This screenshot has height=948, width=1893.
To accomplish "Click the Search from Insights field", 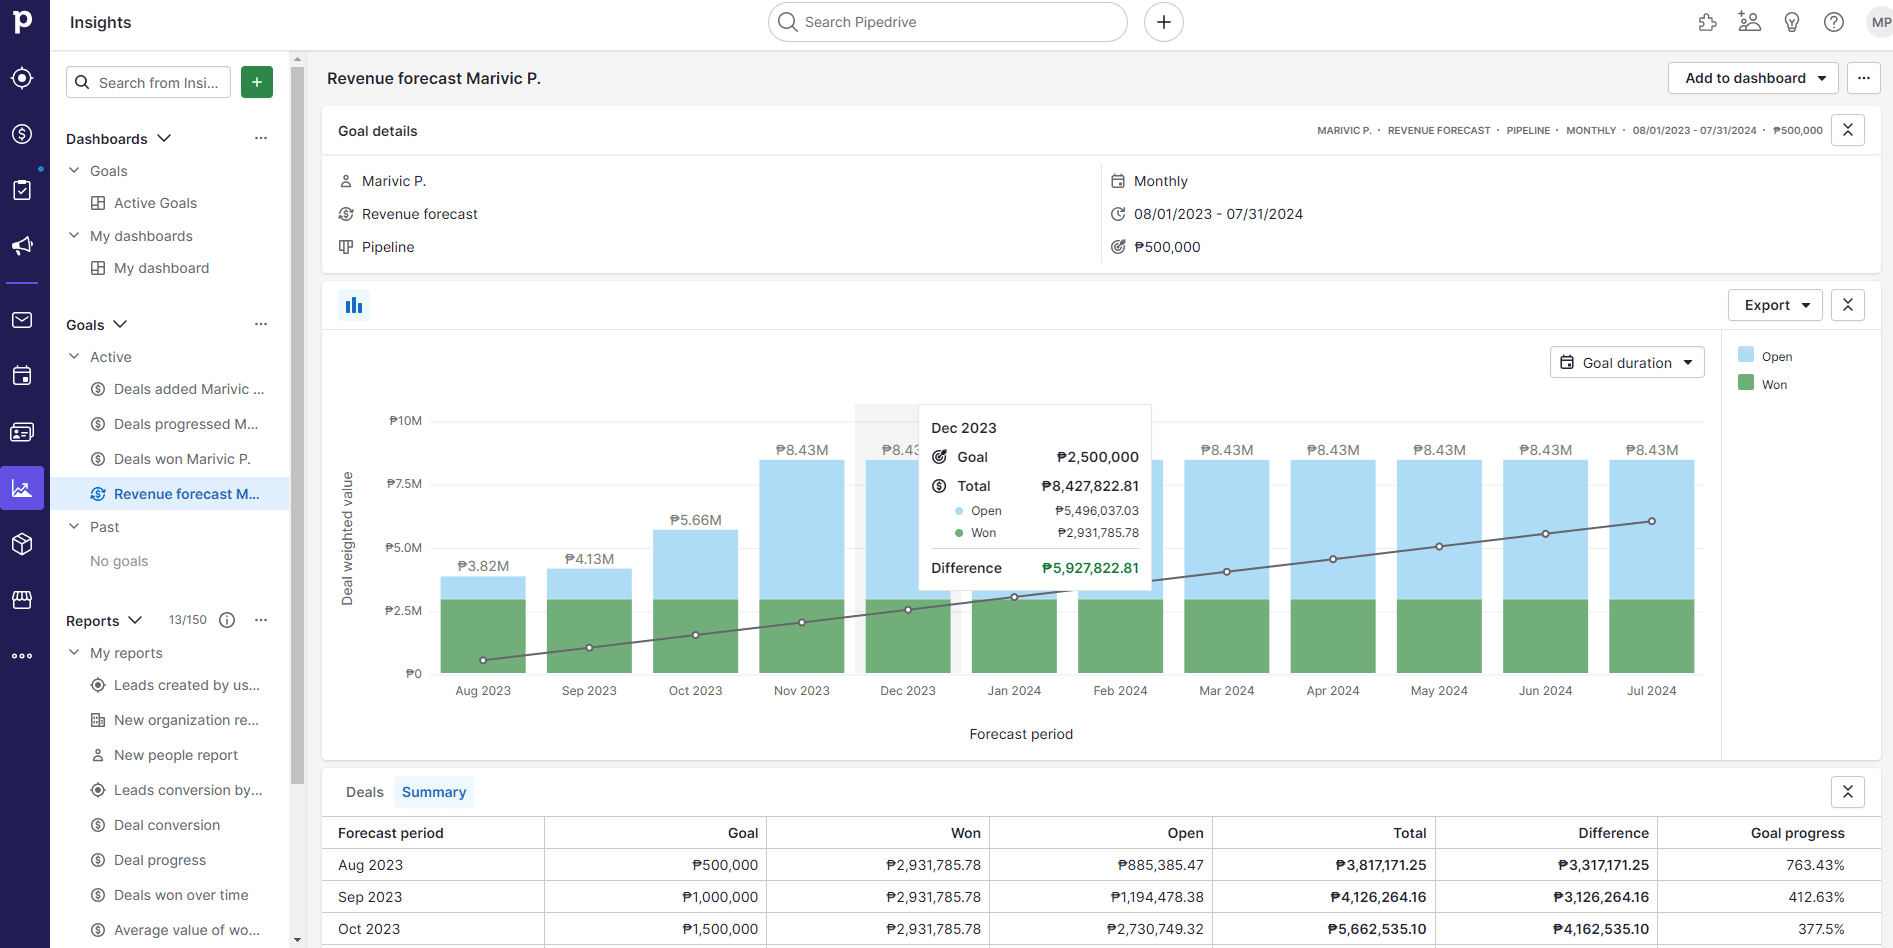I will click(x=148, y=82).
